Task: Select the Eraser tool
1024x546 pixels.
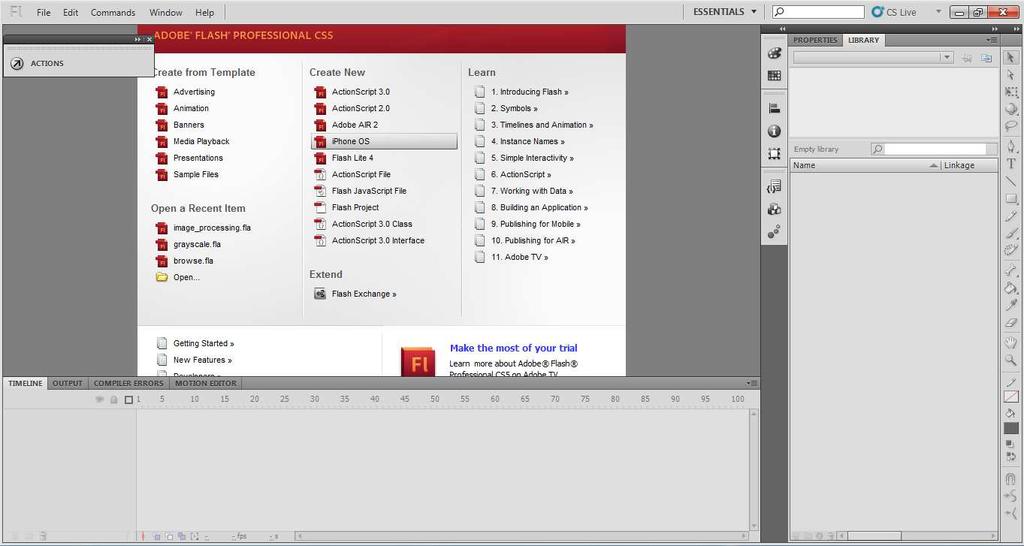Action: click(1011, 321)
